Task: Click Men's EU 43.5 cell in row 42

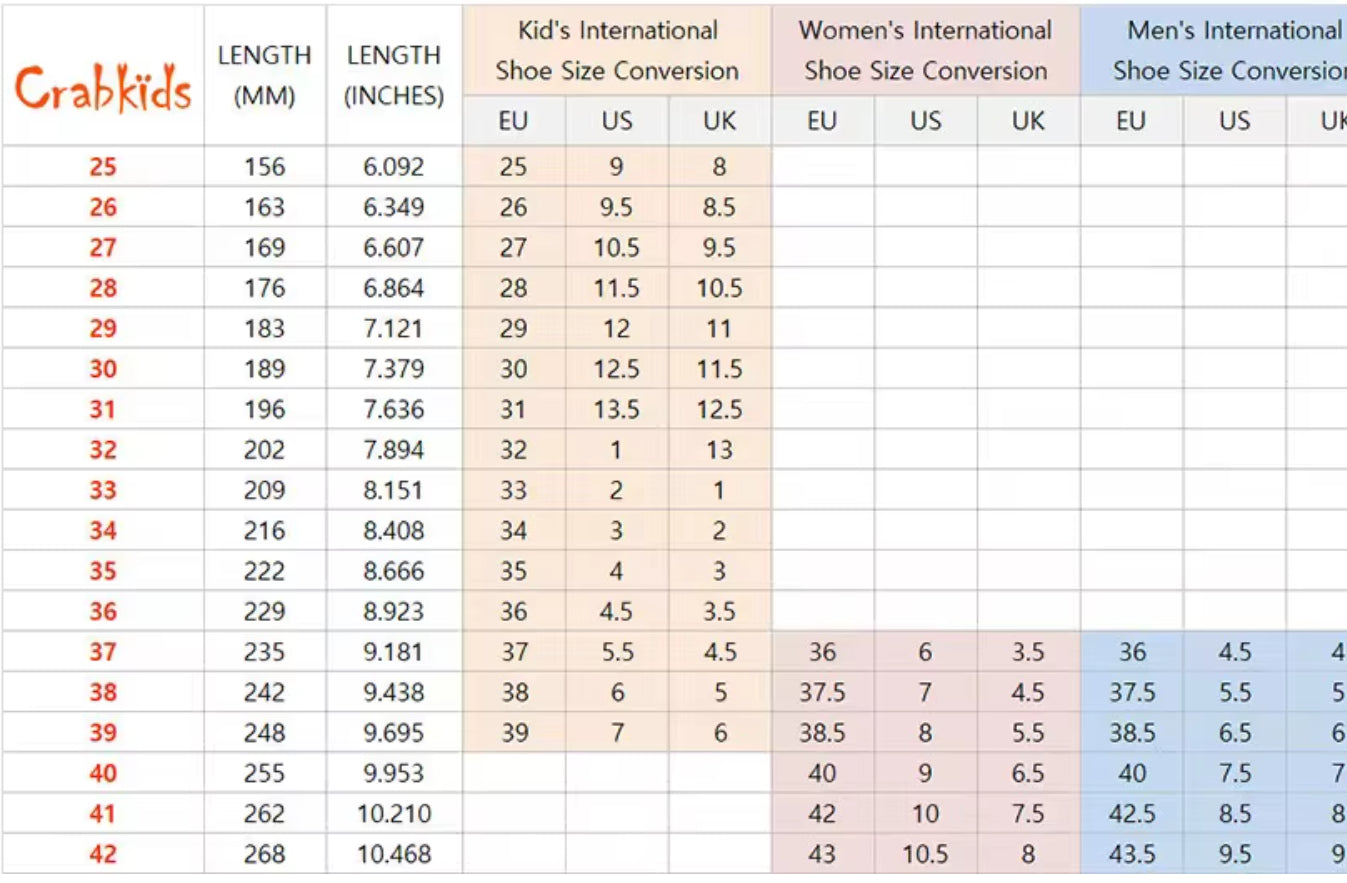Action: [1131, 854]
